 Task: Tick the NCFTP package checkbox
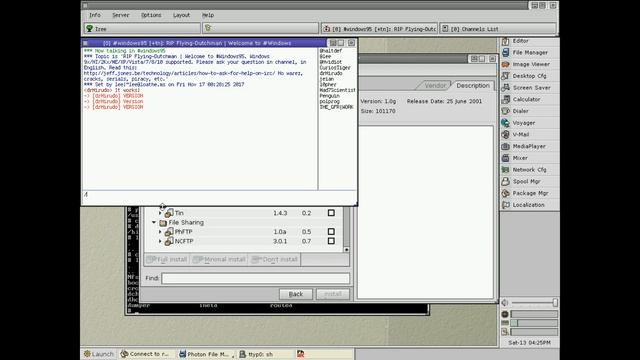tap(331, 241)
